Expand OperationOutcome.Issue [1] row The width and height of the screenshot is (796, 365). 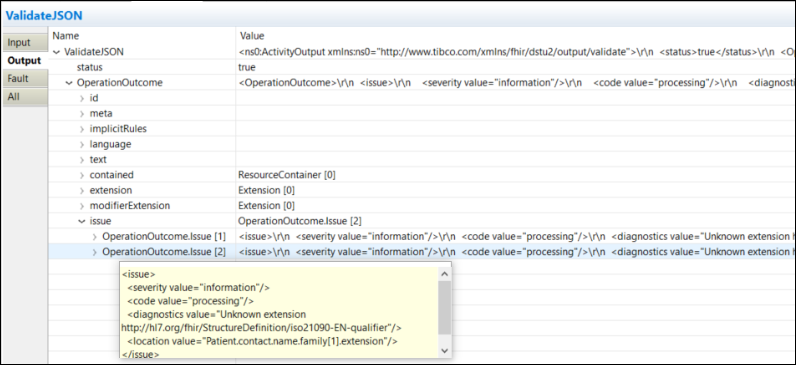[94, 237]
